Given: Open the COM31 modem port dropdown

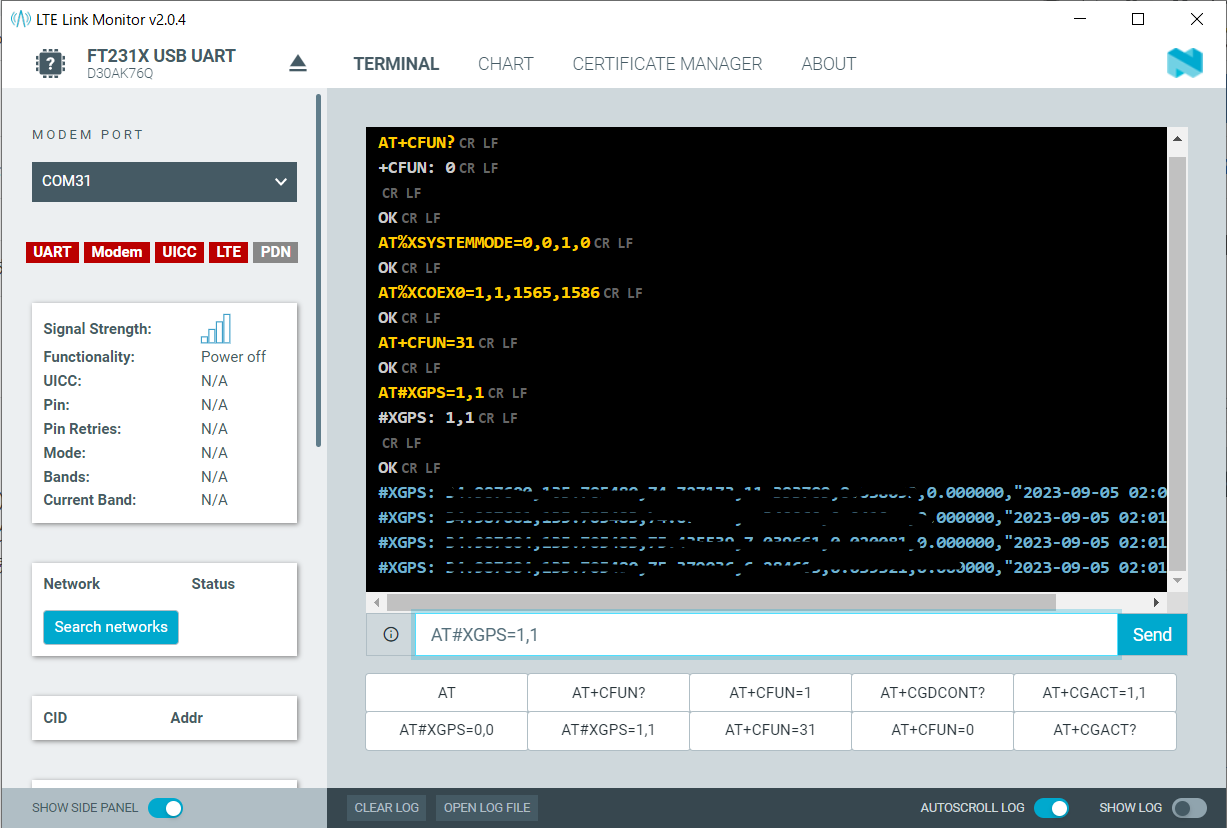Looking at the screenshot, I should click(x=164, y=182).
